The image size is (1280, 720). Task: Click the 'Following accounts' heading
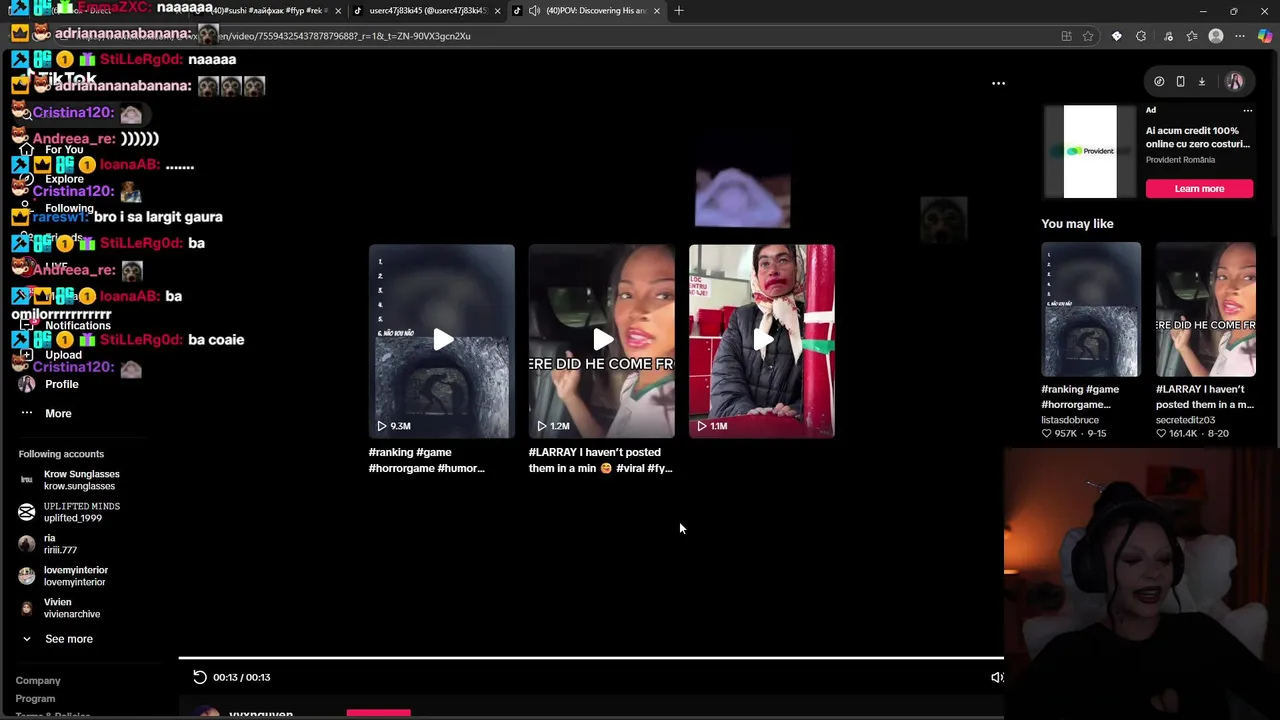[61, 454]
